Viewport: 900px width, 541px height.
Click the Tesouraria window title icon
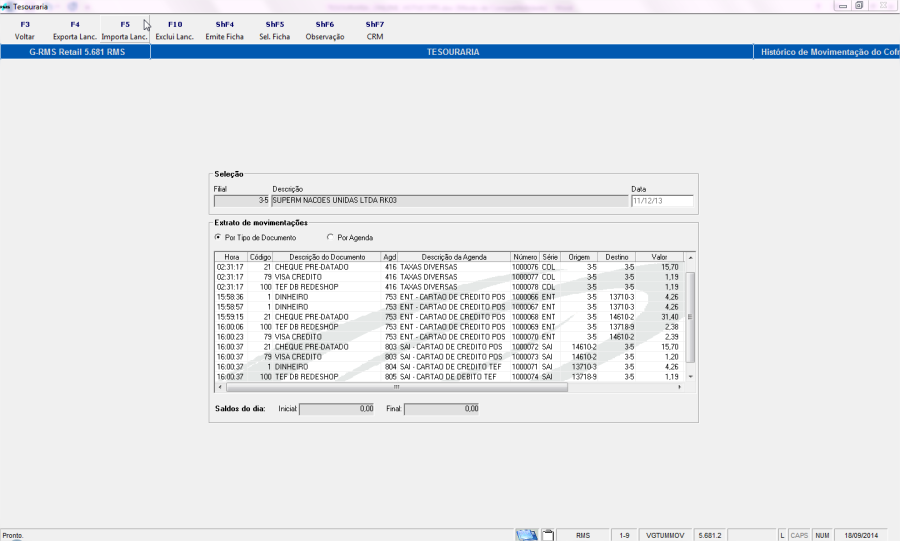coord(5,7)
